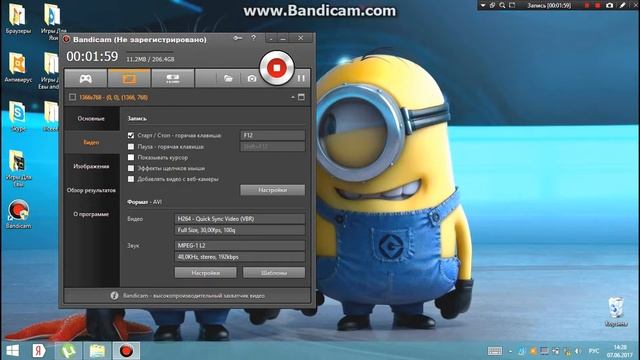Enable the Пауза hotkey checkbox
The width and height of the screenshot is (640, 360).
(x=131, y=147)
